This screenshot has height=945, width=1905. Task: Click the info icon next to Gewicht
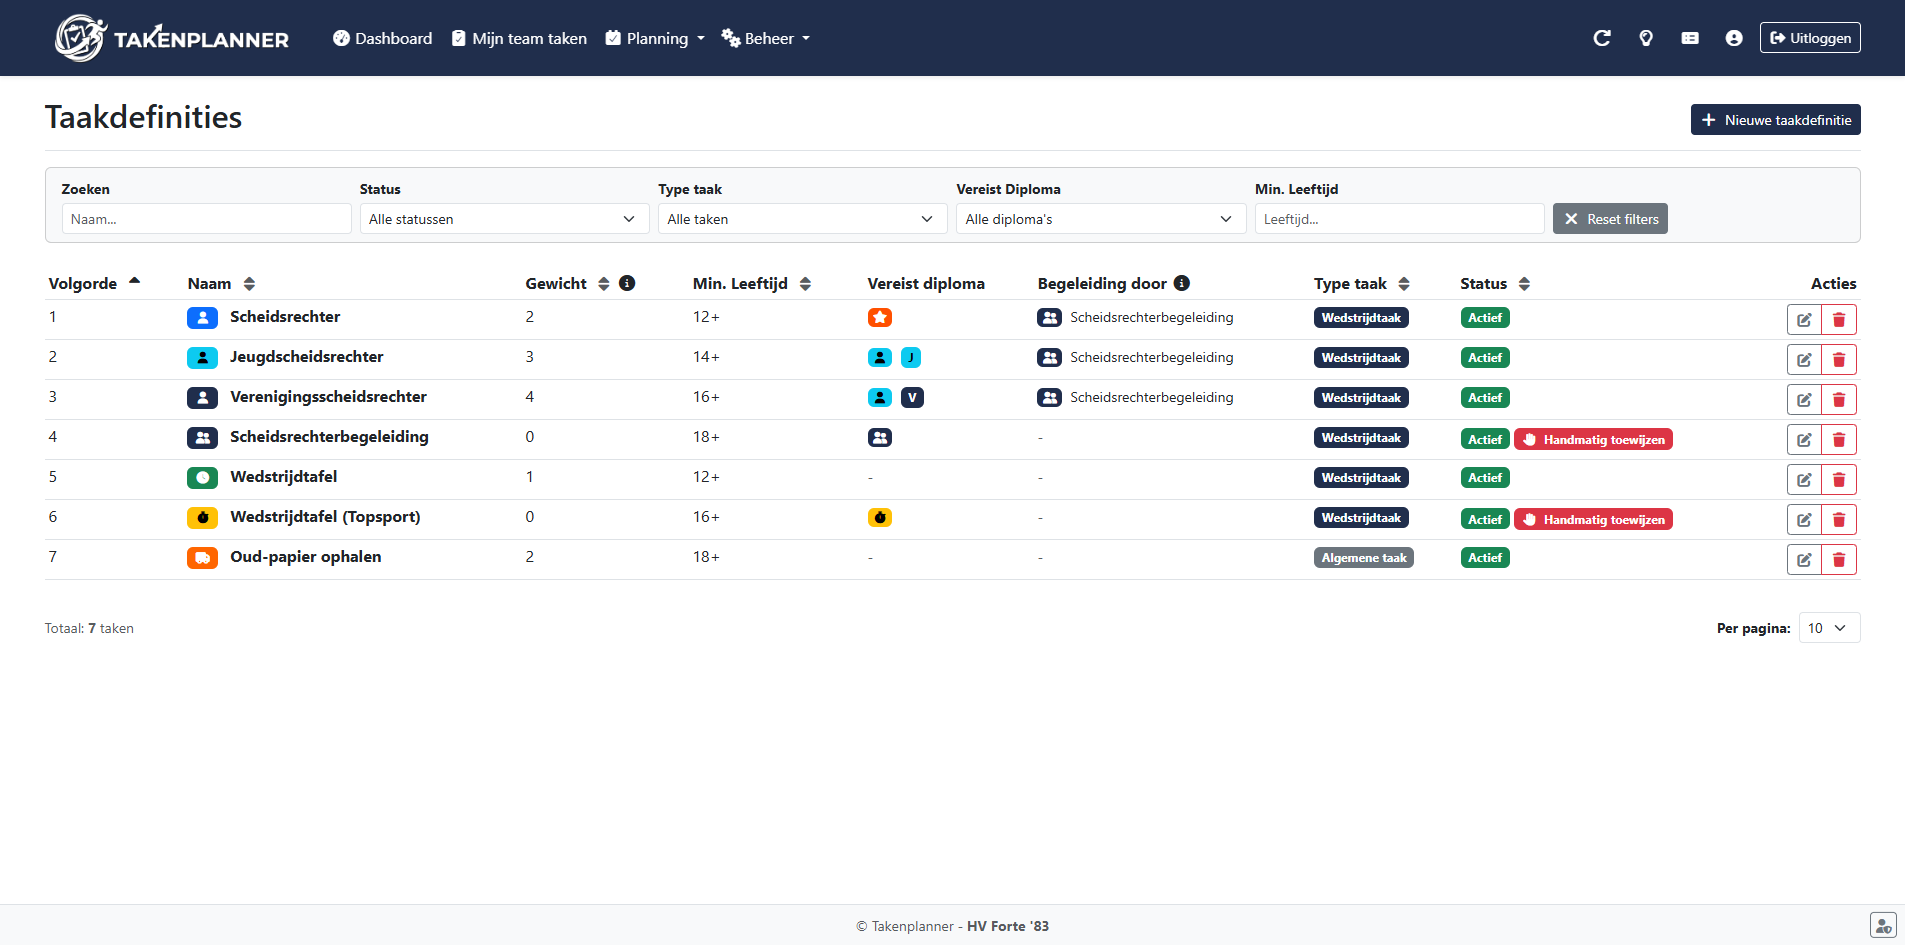point(627,283)
